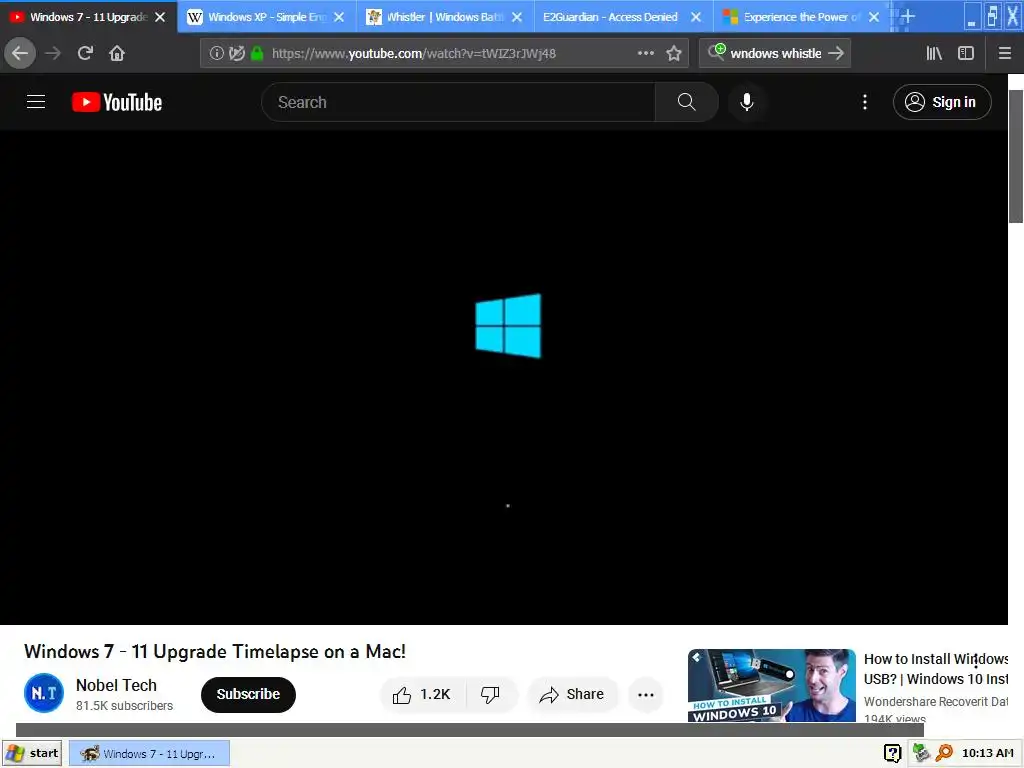This screenshot has height=768, width=1024.
Task: Click the YouTube search magnifier button
Action: [686, 102]
